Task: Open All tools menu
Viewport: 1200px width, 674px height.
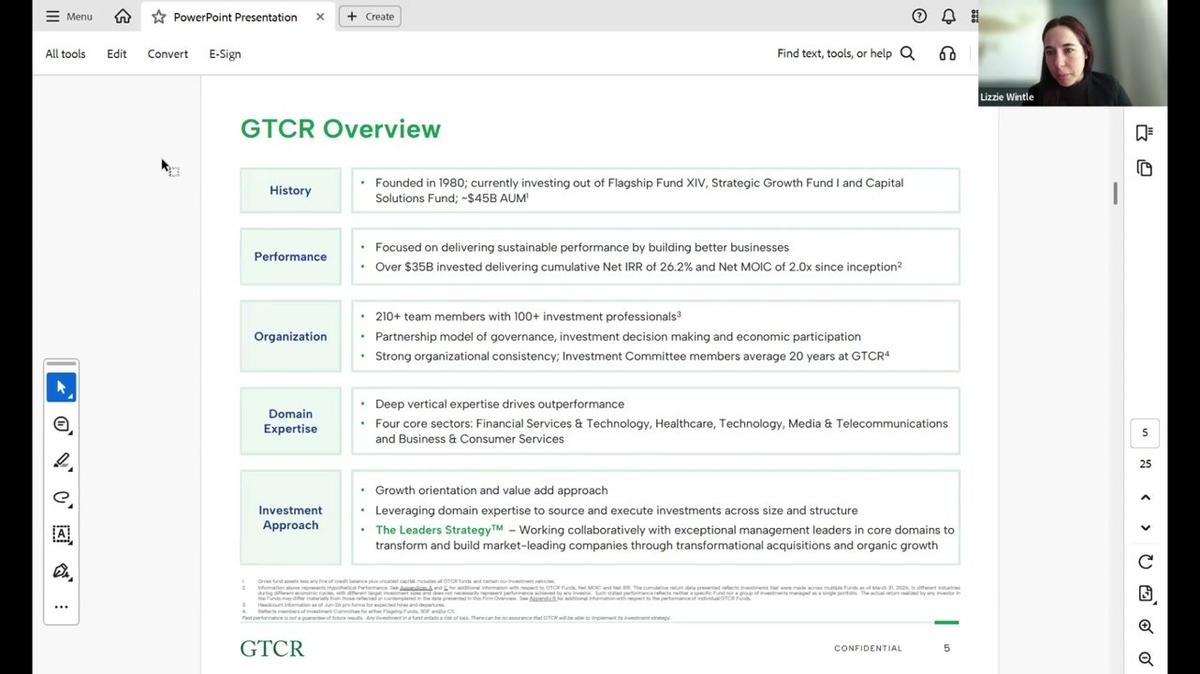Action: (x=65, y=54)
